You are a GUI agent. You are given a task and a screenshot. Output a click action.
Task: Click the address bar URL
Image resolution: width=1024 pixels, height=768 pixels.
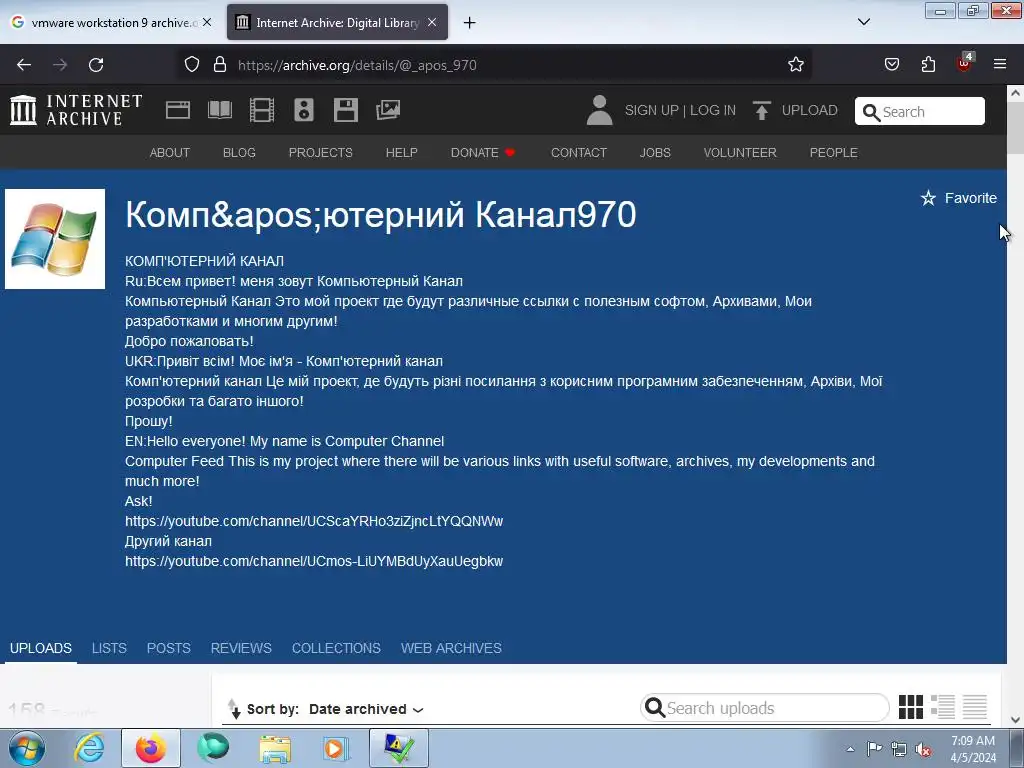click(357, 65)
